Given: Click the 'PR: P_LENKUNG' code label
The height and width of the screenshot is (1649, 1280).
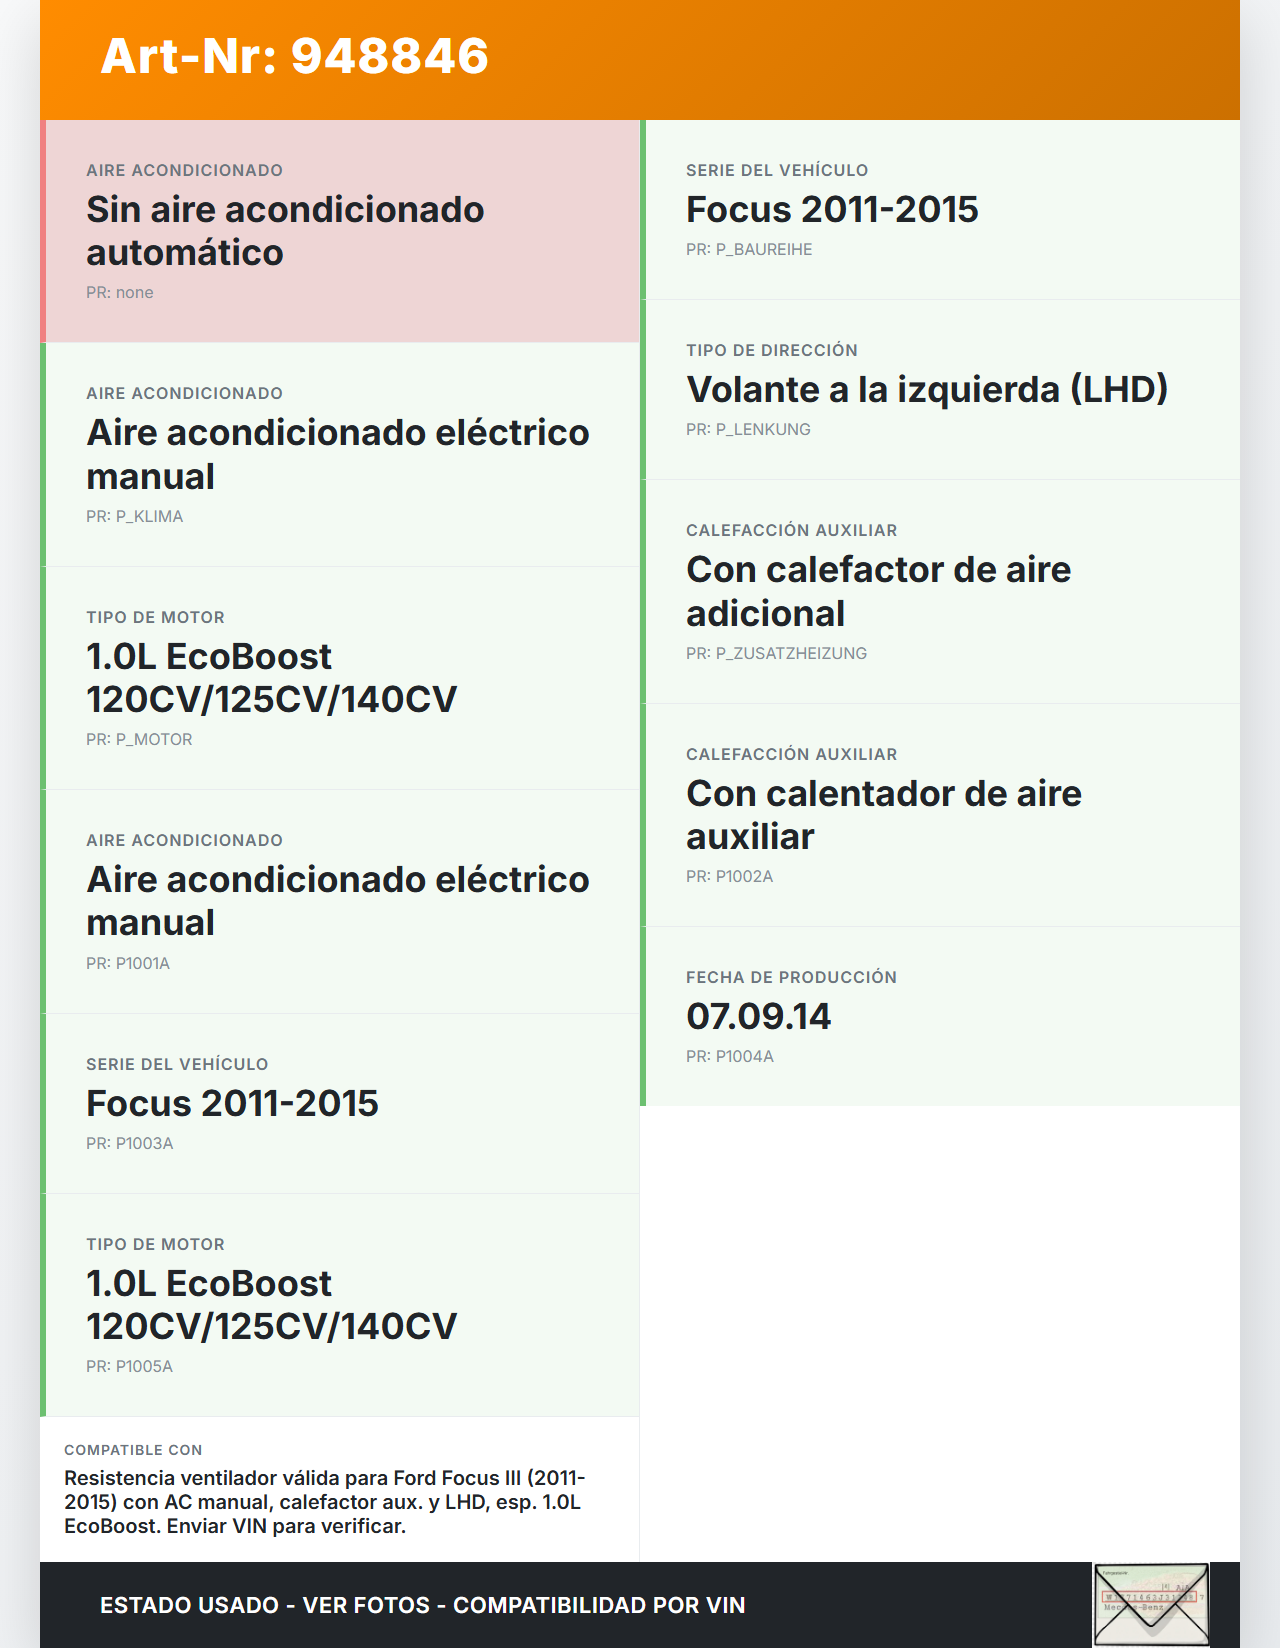Looking at the screenshot, I should 748,429.
